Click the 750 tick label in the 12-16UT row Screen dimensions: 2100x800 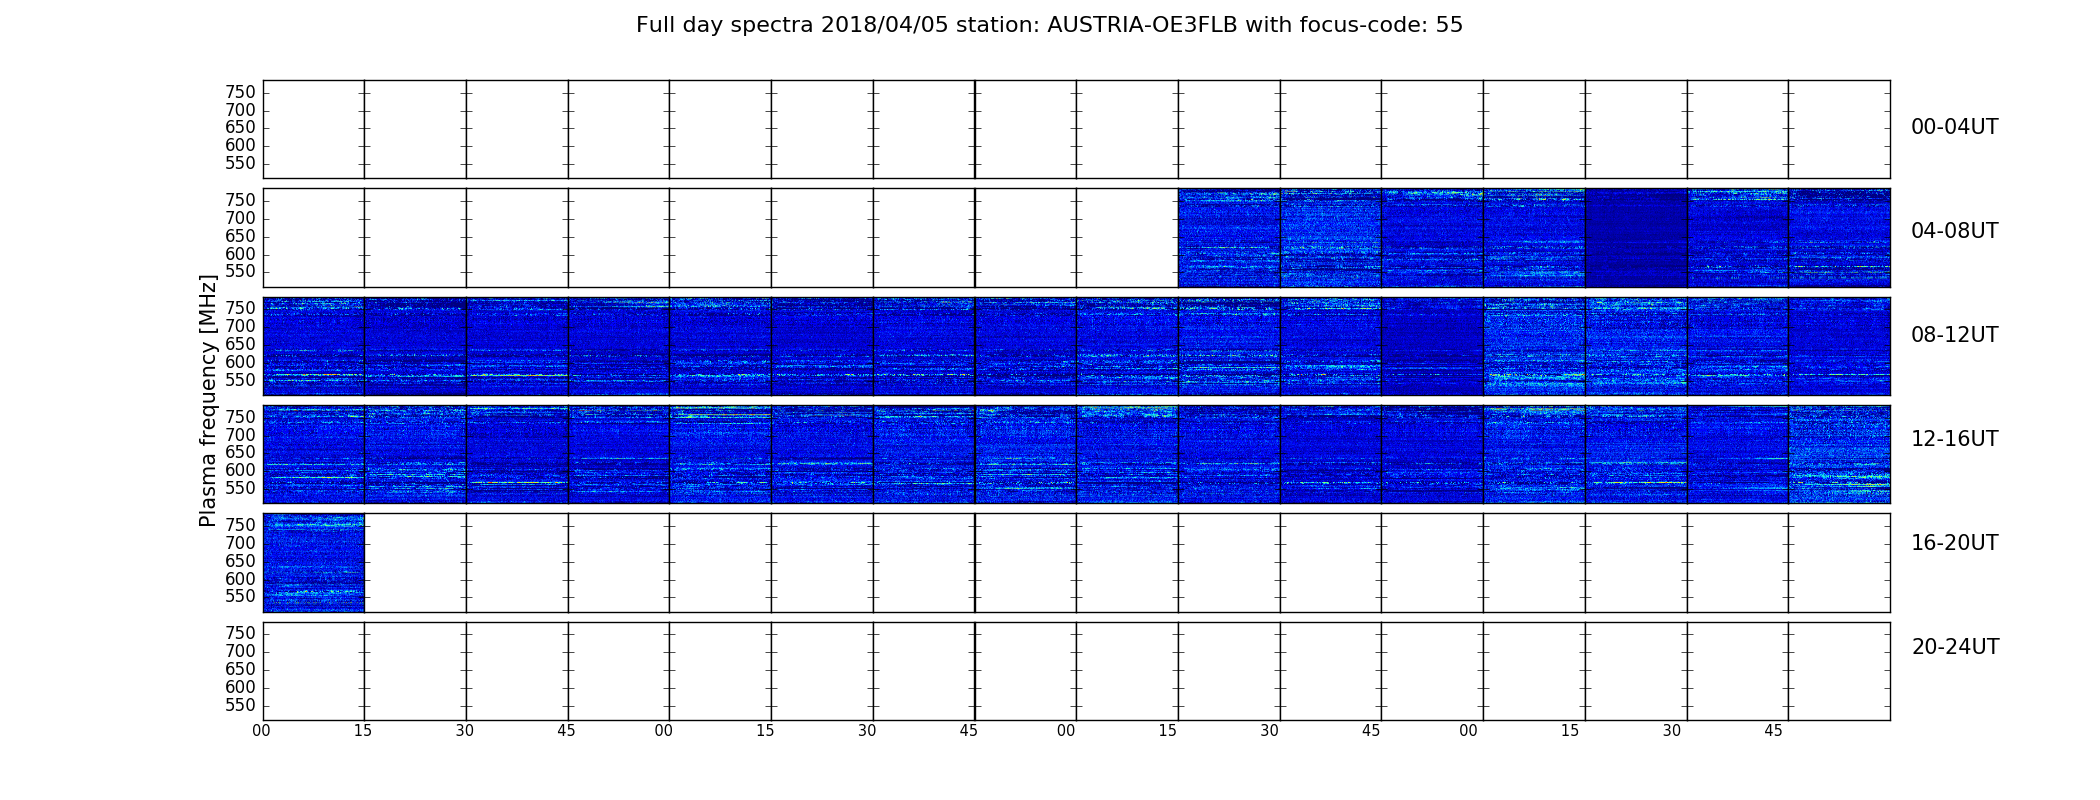tap(240, 417)
